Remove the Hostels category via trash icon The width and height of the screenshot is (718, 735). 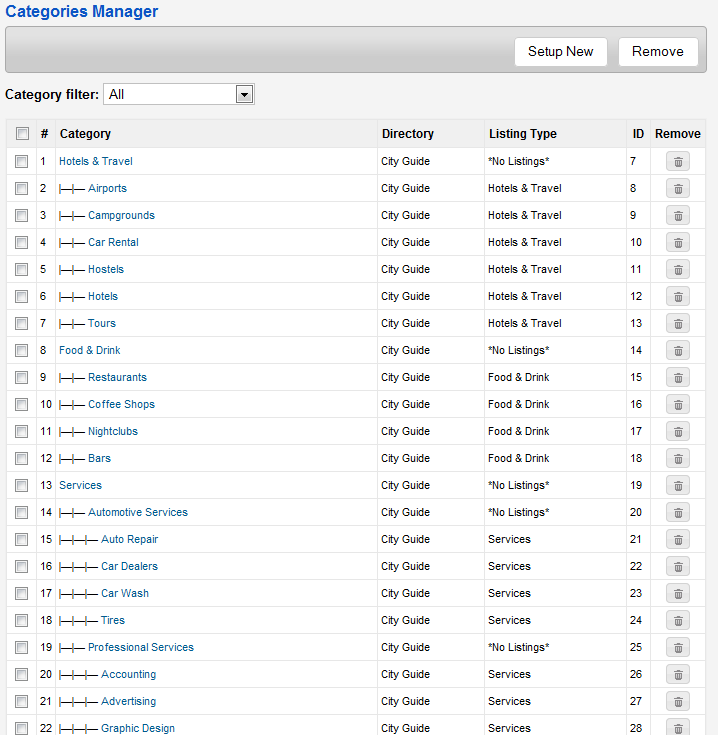click(677, 269)
